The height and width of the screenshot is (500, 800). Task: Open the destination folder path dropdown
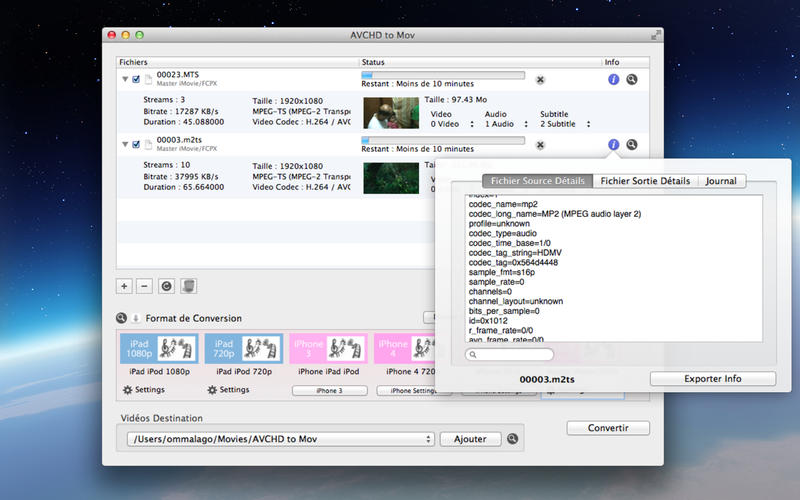point(281,439)
